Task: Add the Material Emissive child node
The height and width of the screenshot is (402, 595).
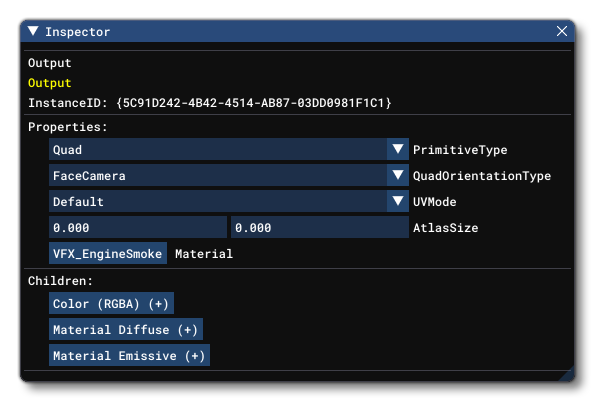Action: [x=129, y=355]
